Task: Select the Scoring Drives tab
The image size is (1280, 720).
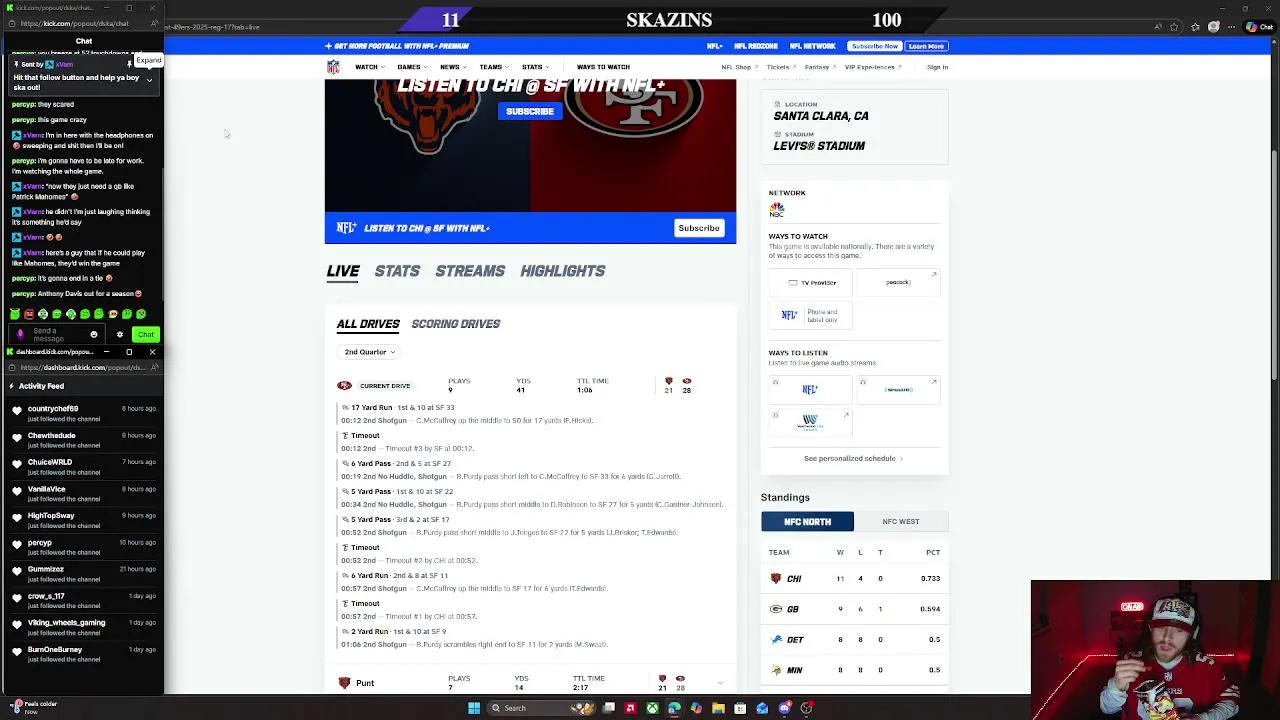Action: coord(456,324)
